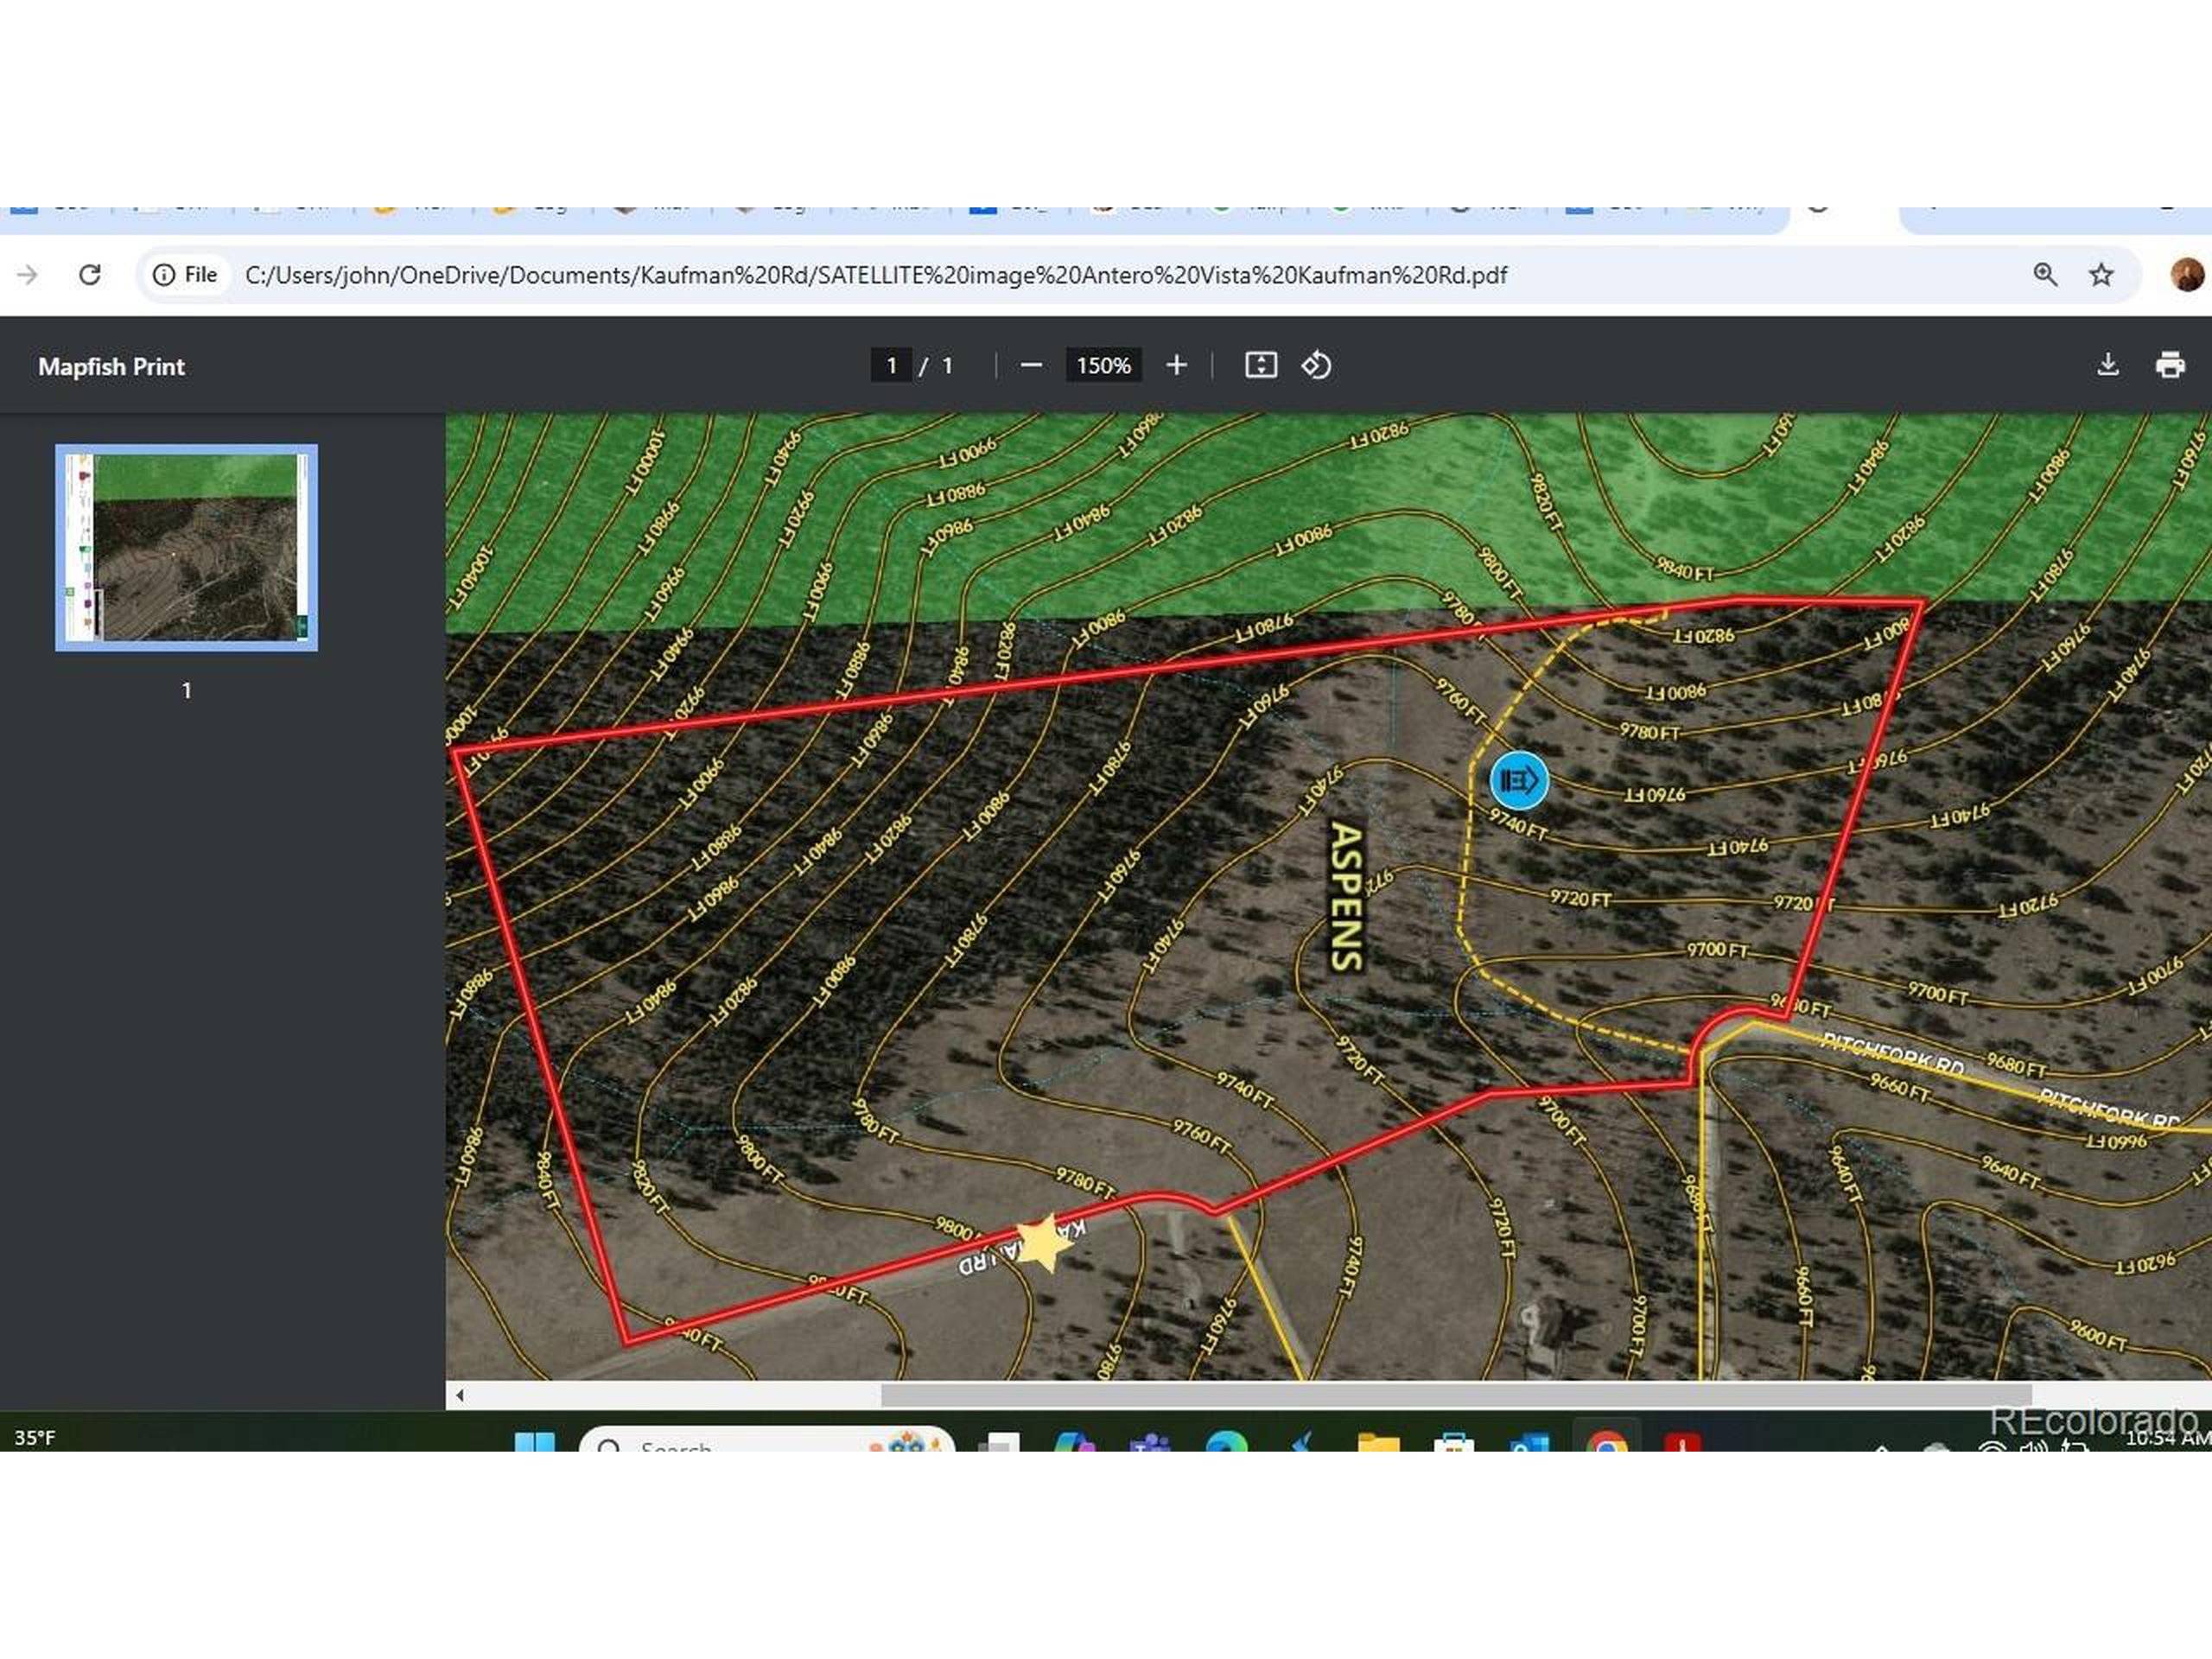Rotate the PDF counterclockwise
2212x1659 pixels.
[x=1316, y=365]
